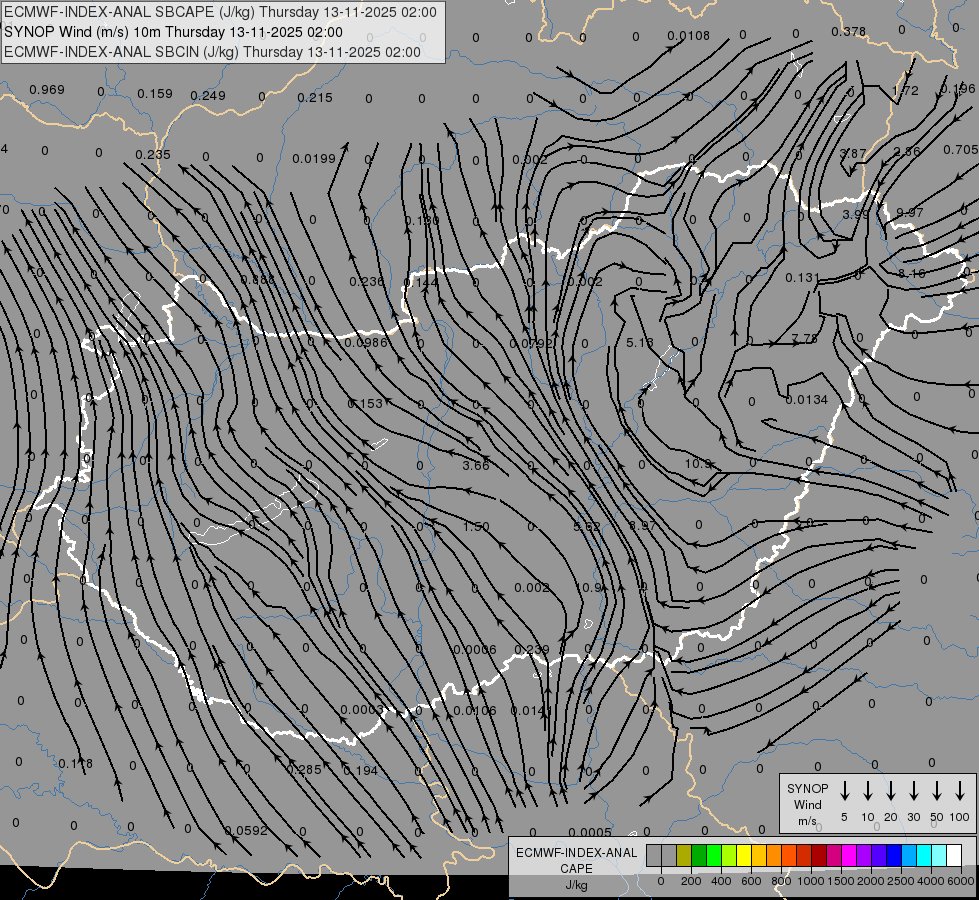Pick the dark red swatch after 1000

tap(819, 855)
